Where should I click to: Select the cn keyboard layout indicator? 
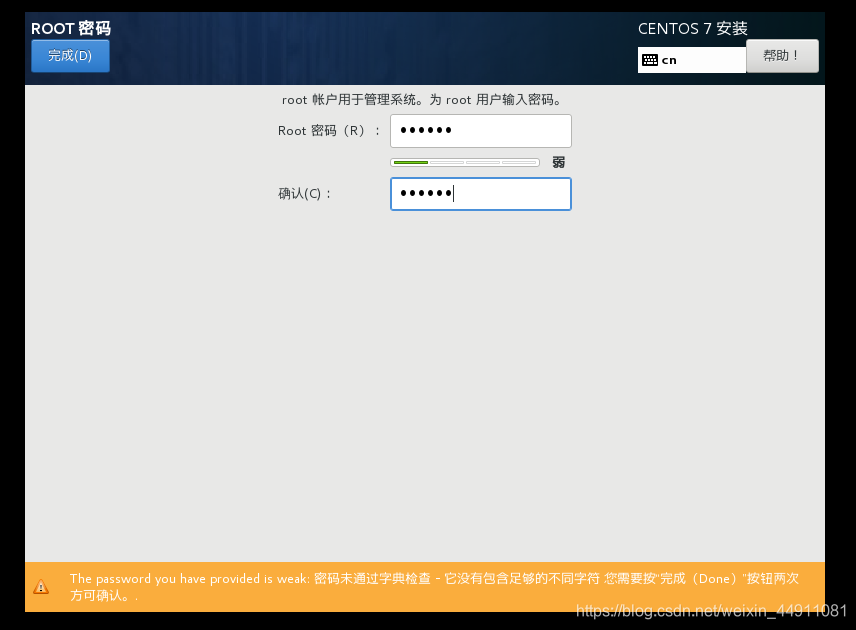coord(692,60)
